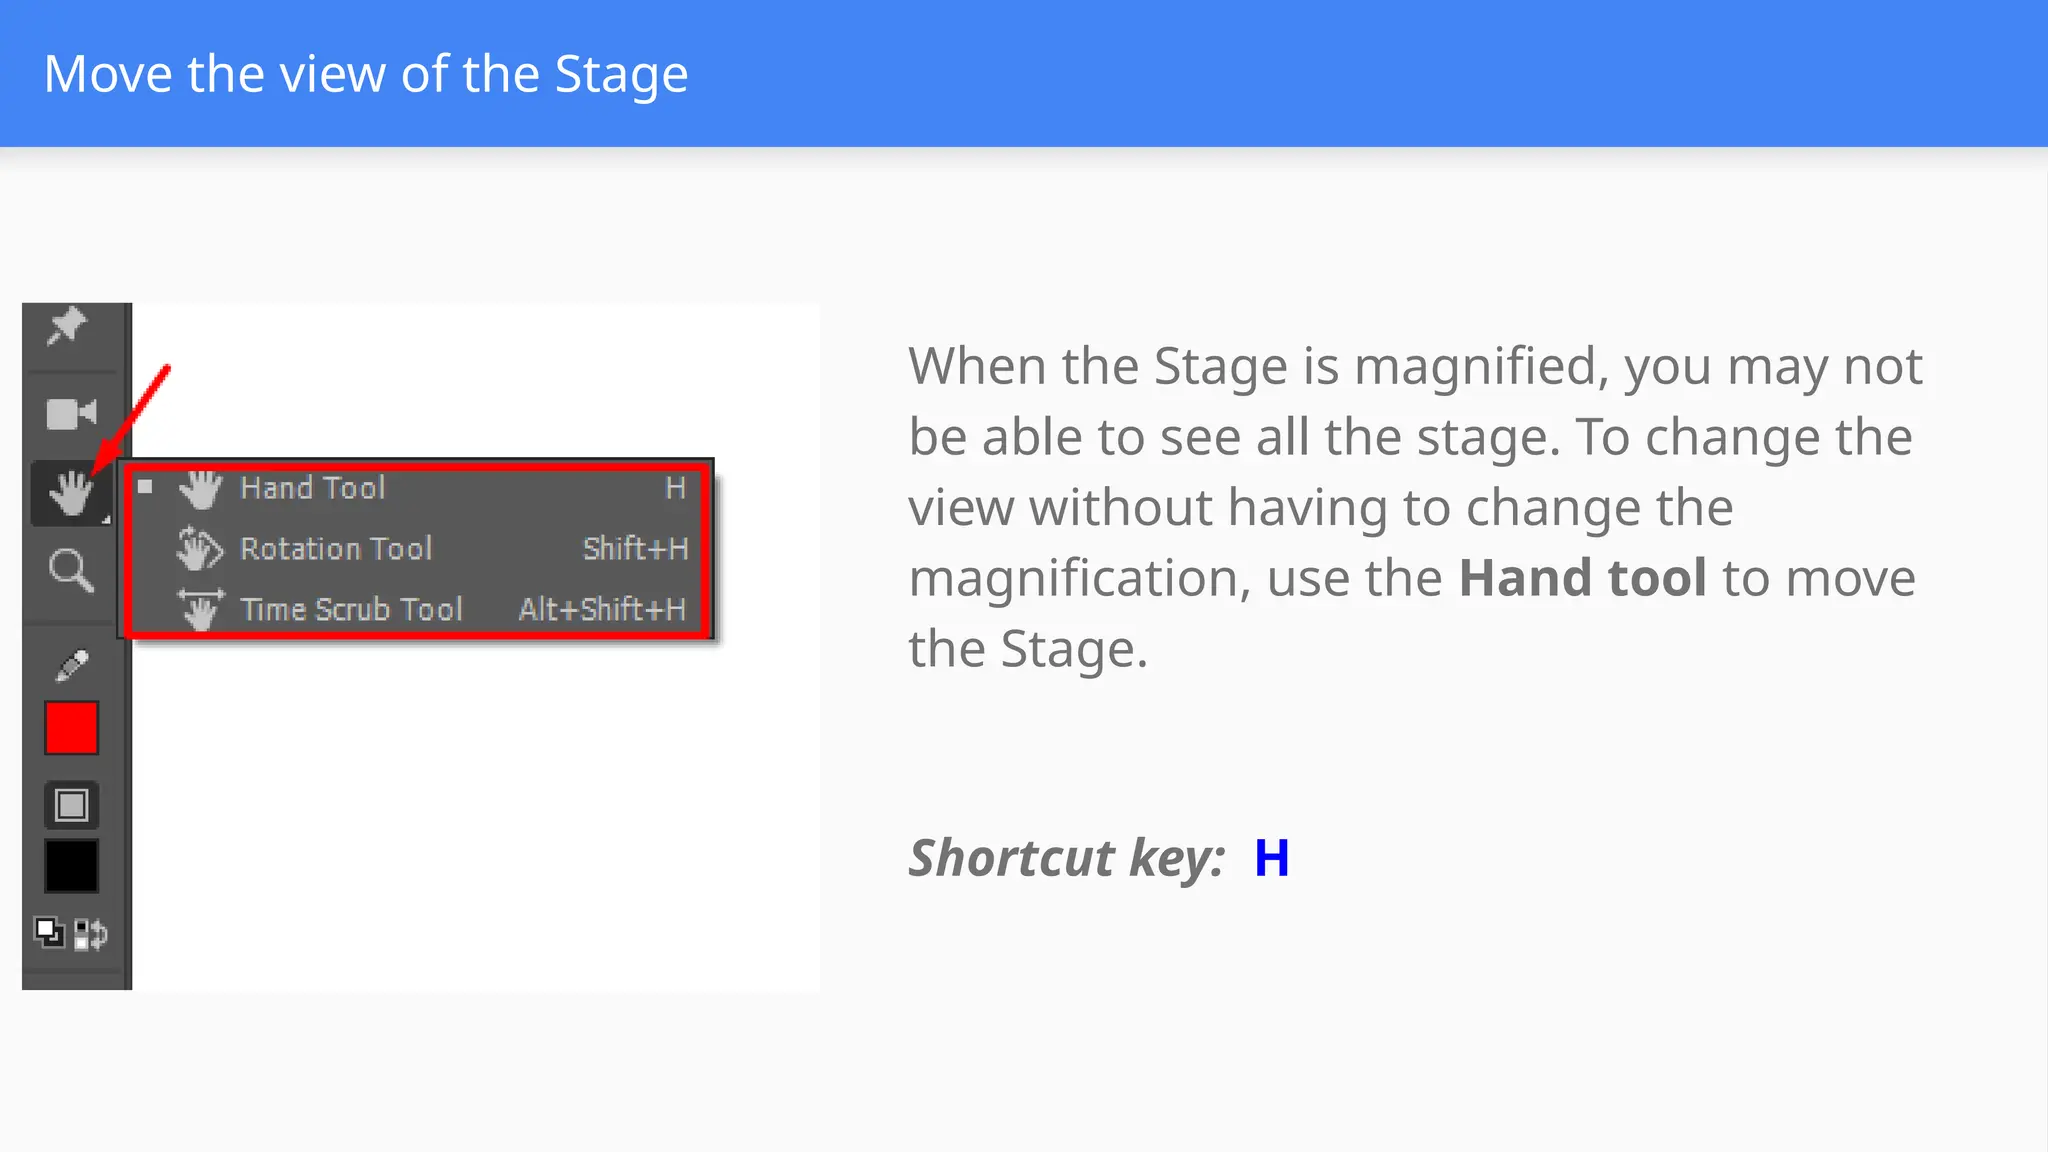
Task: Choose Time Scrub Tool from the flyout
Action: [351, 609]
